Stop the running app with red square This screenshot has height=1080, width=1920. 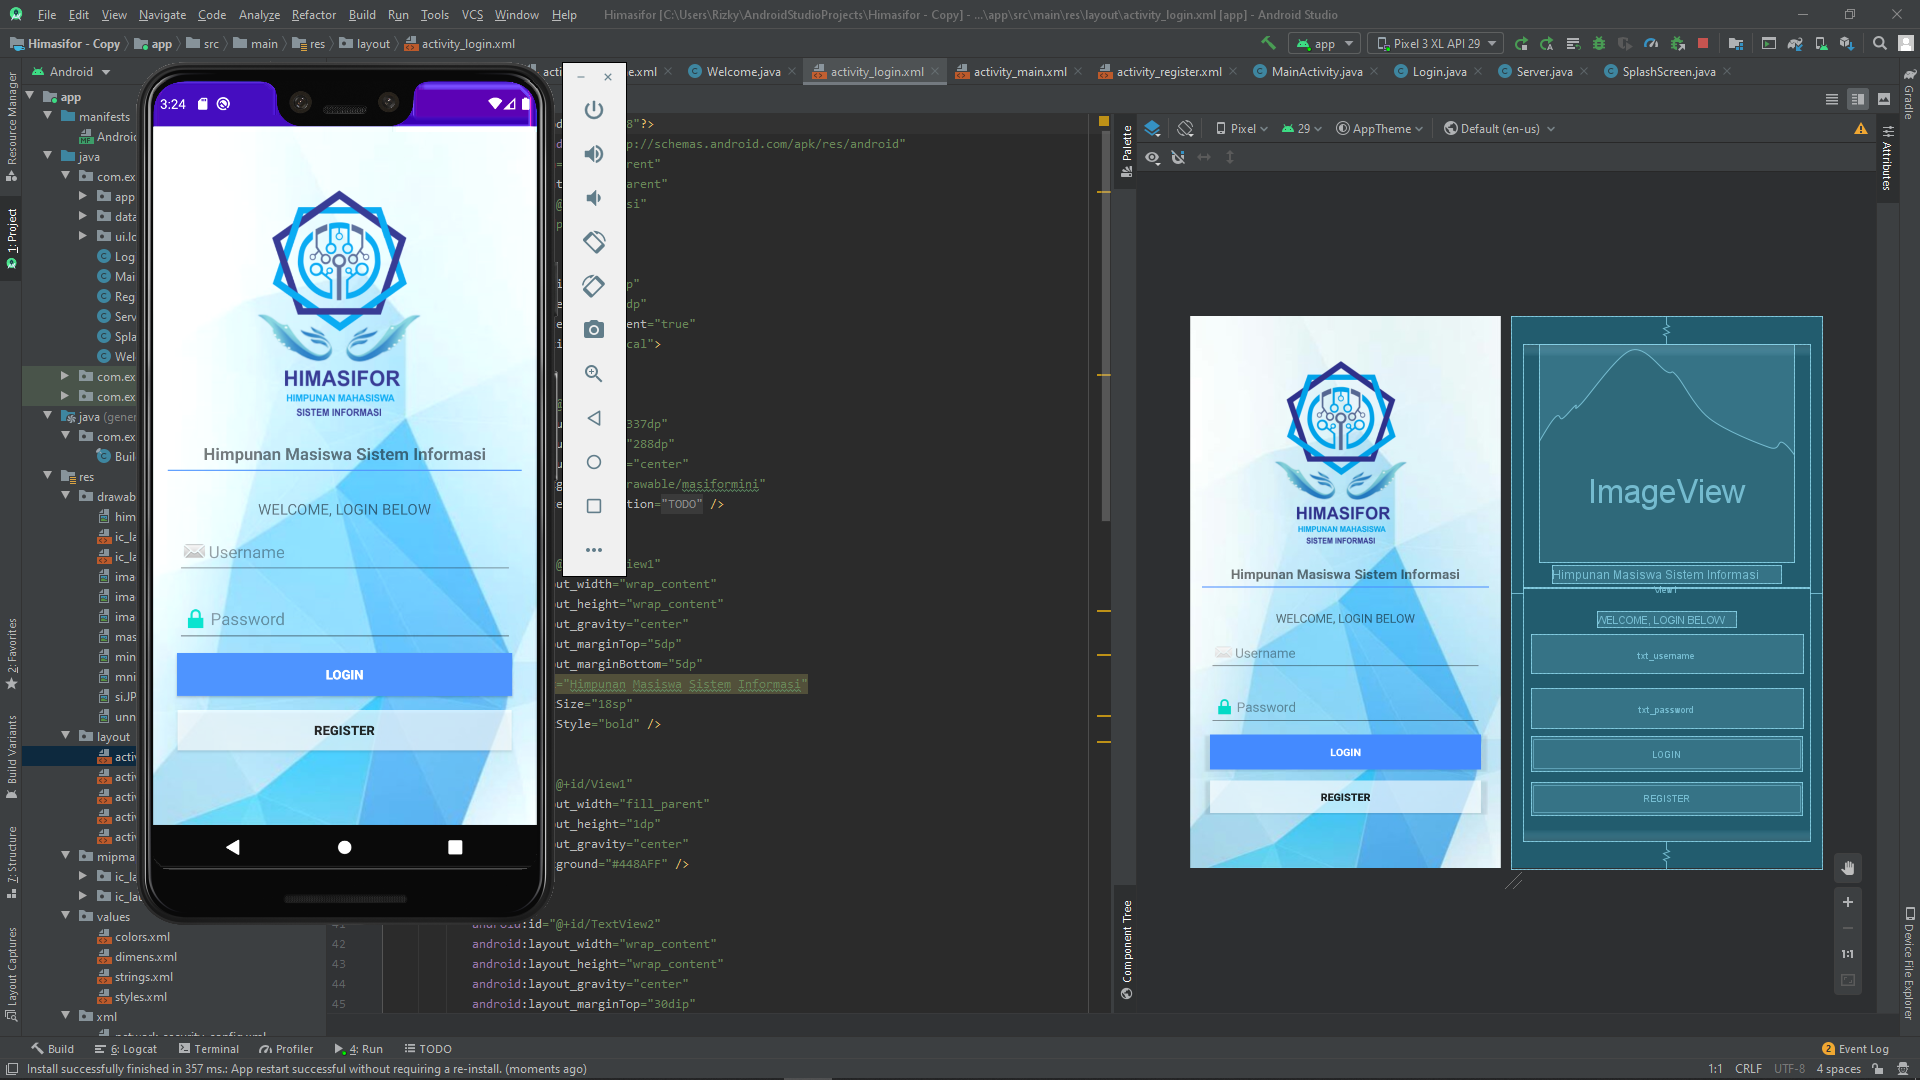click(1703, 43)
